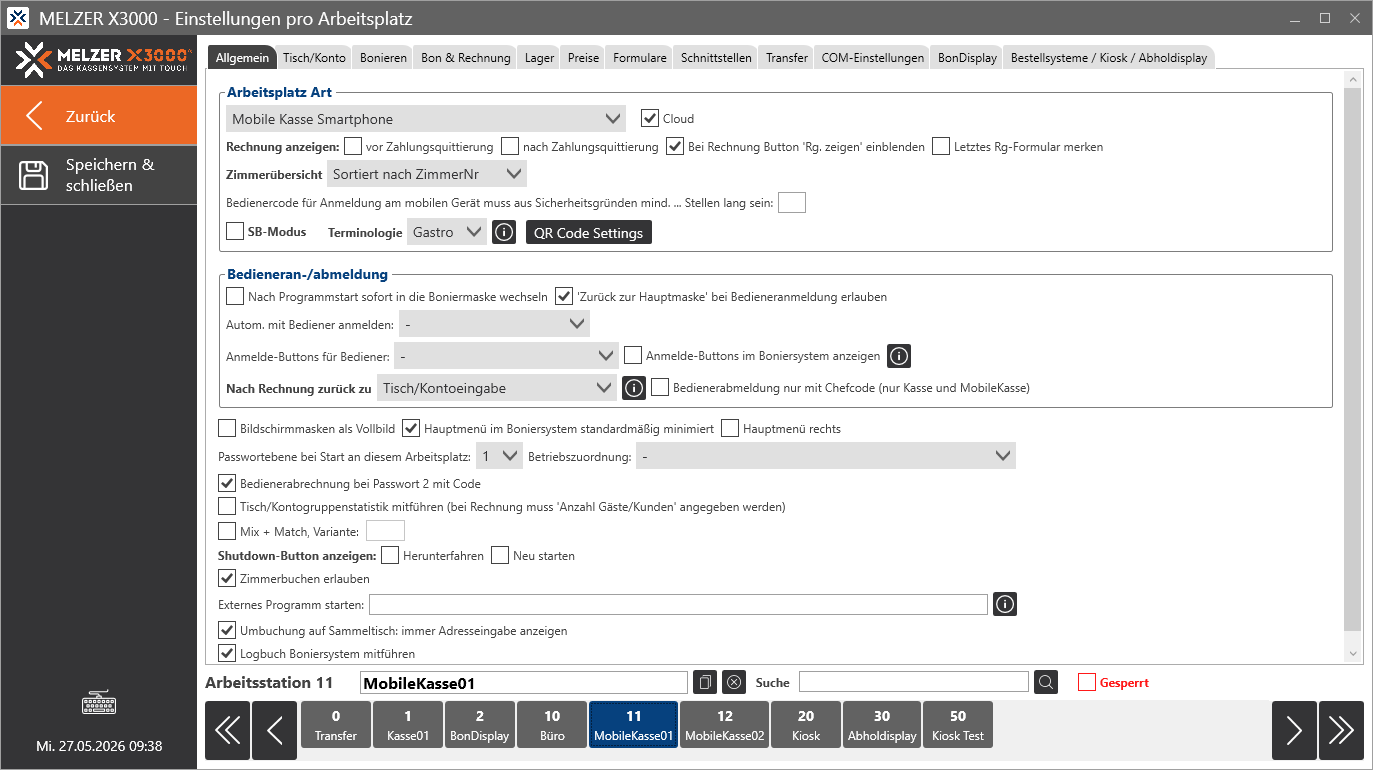This screenshot has height=770, width=1373.
Task: Click the Suche search input field
Action: tap(914, 682)
